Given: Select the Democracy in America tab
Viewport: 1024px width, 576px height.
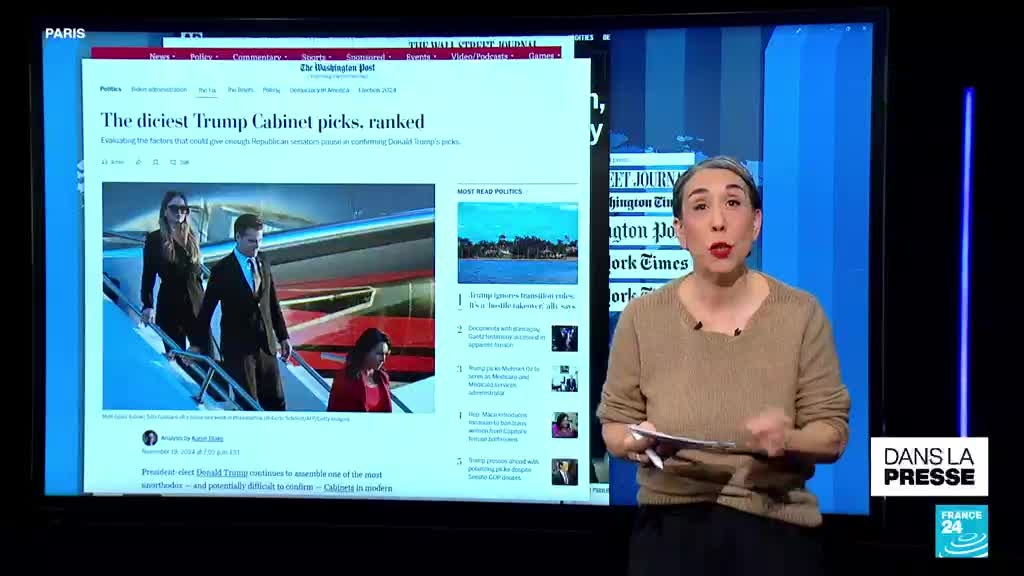Looking at the screenshot, I should [x=319, y=90].
